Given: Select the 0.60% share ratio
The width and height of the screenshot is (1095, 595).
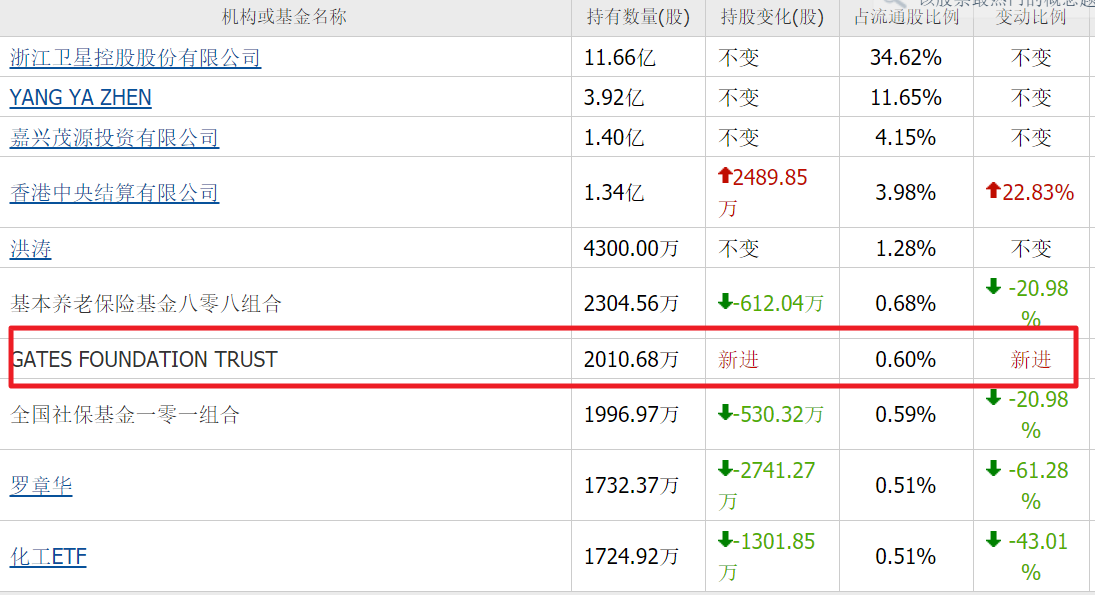Looking at the screenshot, I should tap(906, 360).
